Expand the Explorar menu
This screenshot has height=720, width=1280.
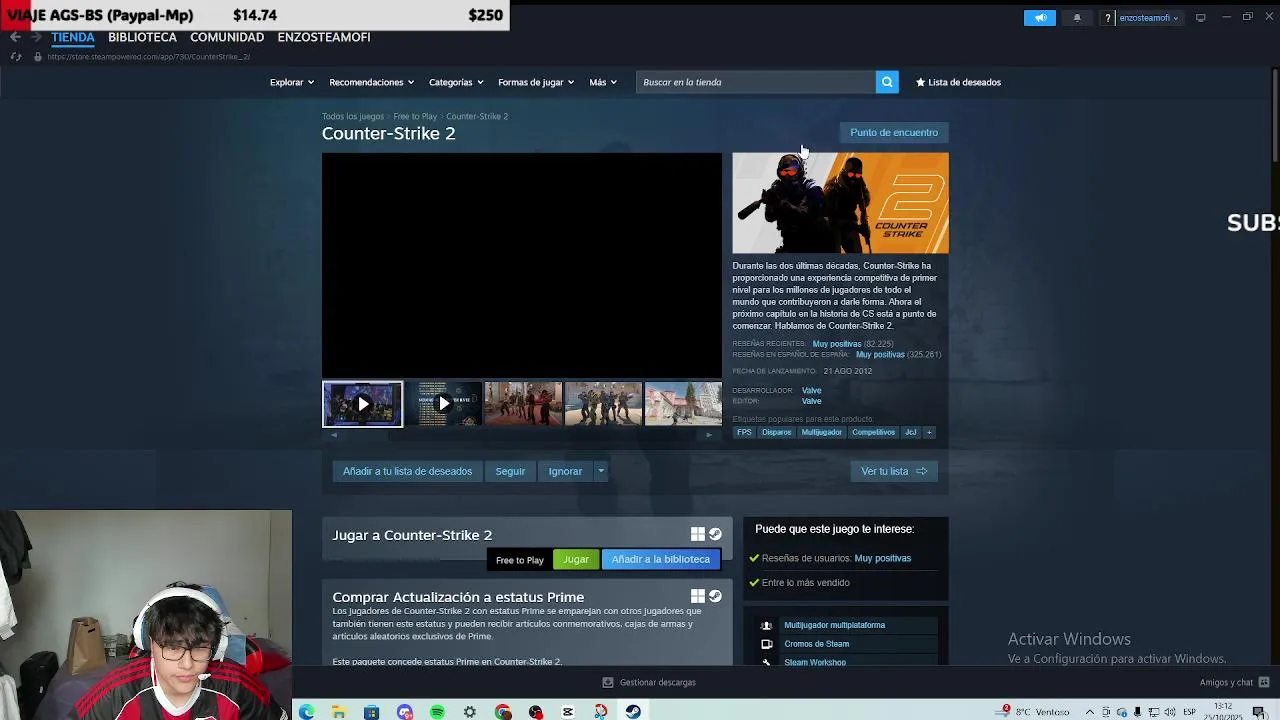tap(292, 82)
